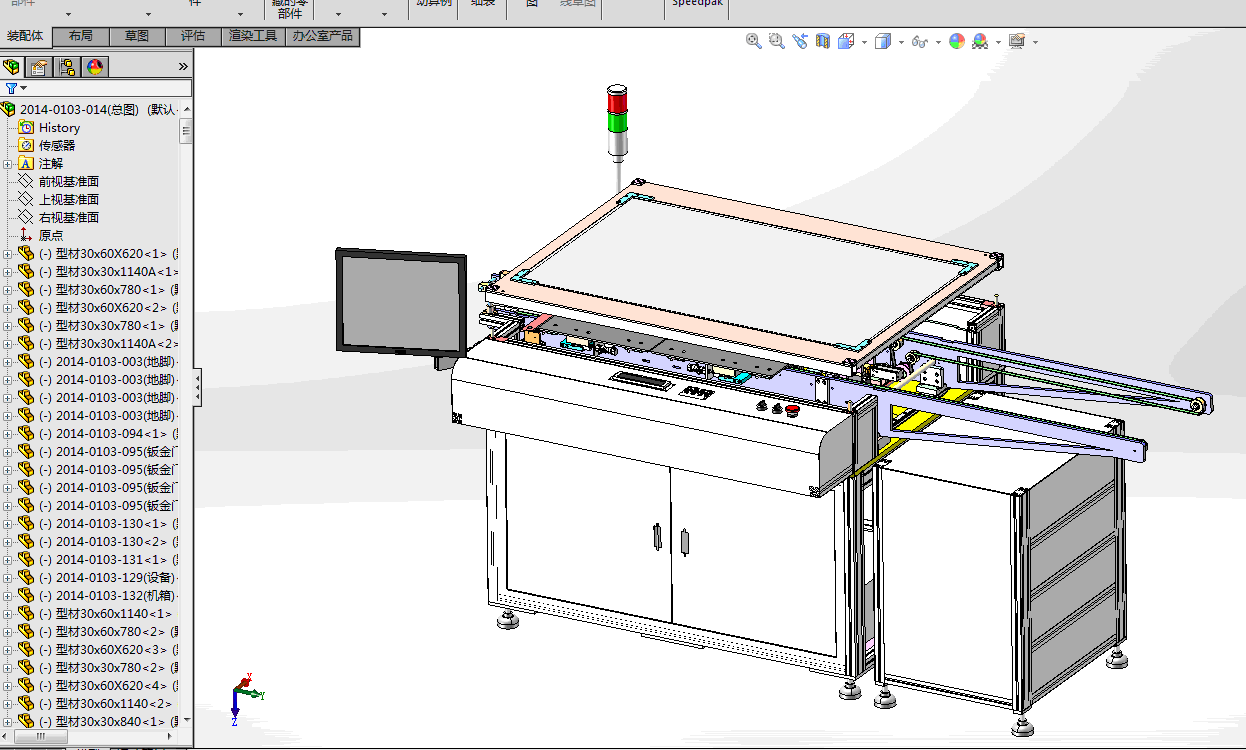Open the Hide/Show Items glasses dropdown

[x=937, y=42]
